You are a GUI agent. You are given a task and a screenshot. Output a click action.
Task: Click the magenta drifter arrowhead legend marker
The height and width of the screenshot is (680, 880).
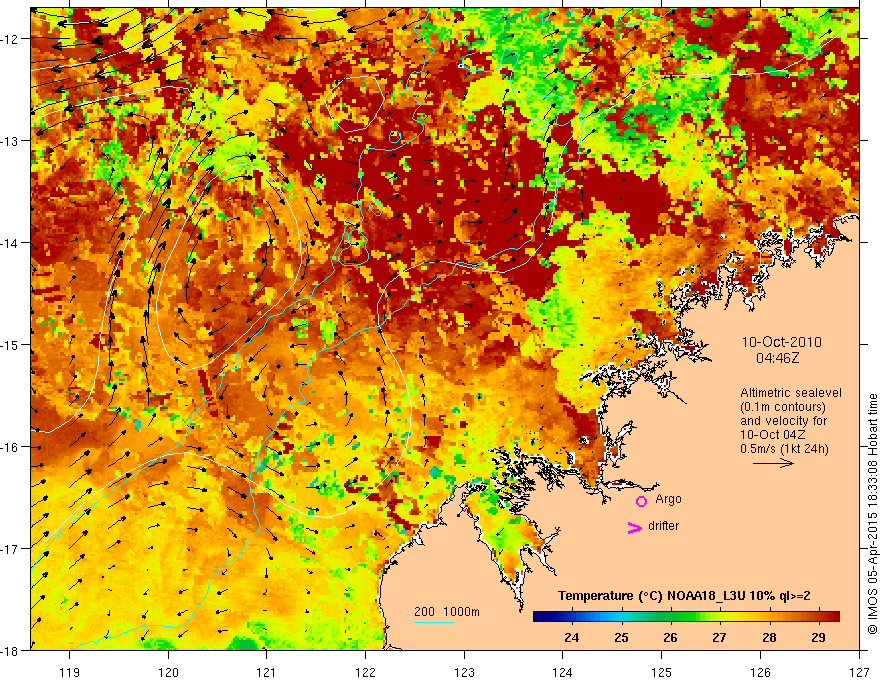pos(634,527)
